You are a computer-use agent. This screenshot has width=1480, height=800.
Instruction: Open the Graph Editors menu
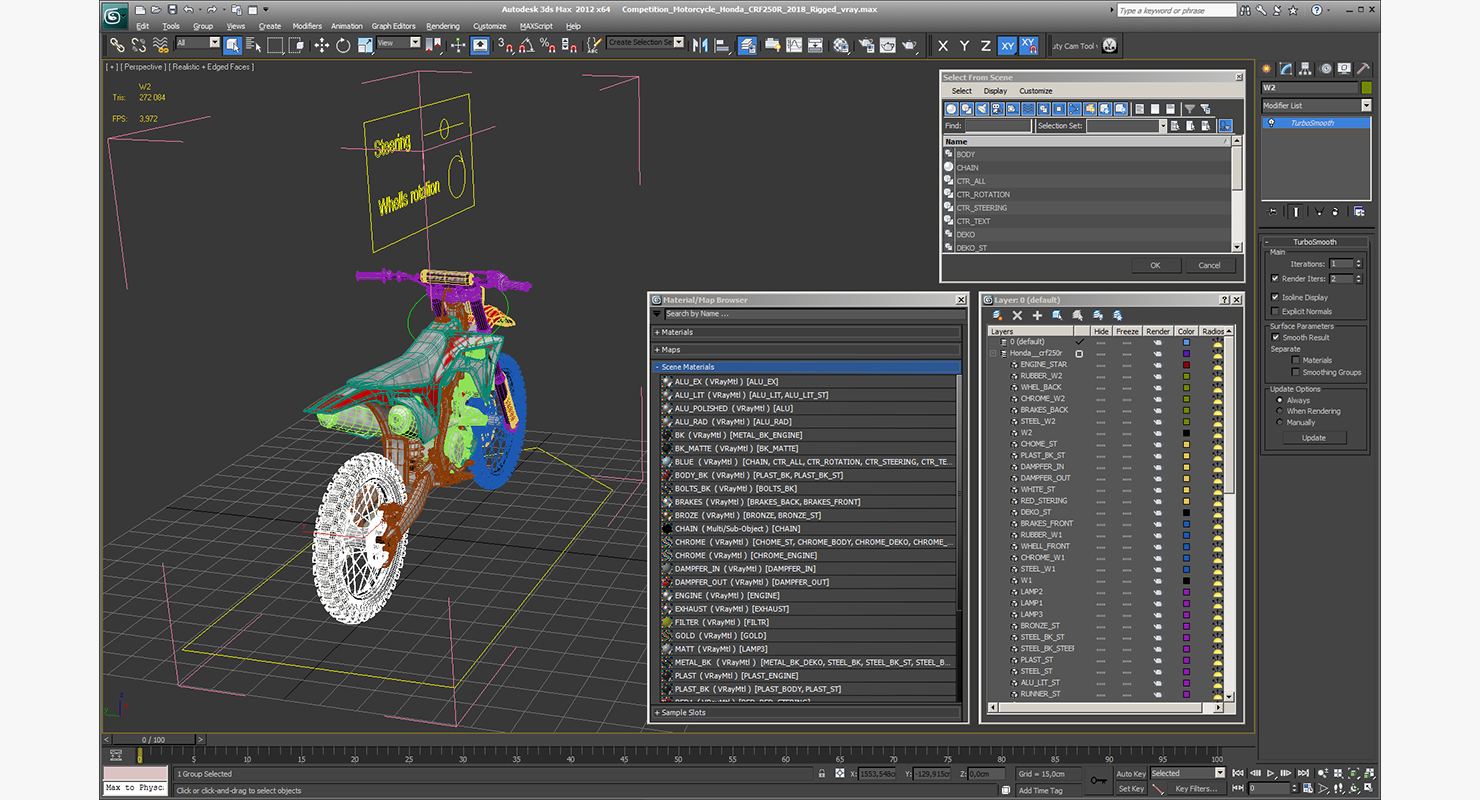[393, 26]
